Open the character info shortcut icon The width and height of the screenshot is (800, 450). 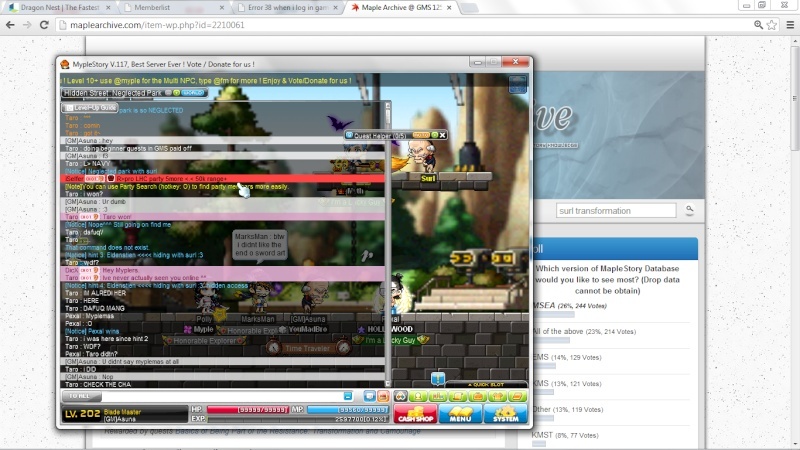coord(418,396)
